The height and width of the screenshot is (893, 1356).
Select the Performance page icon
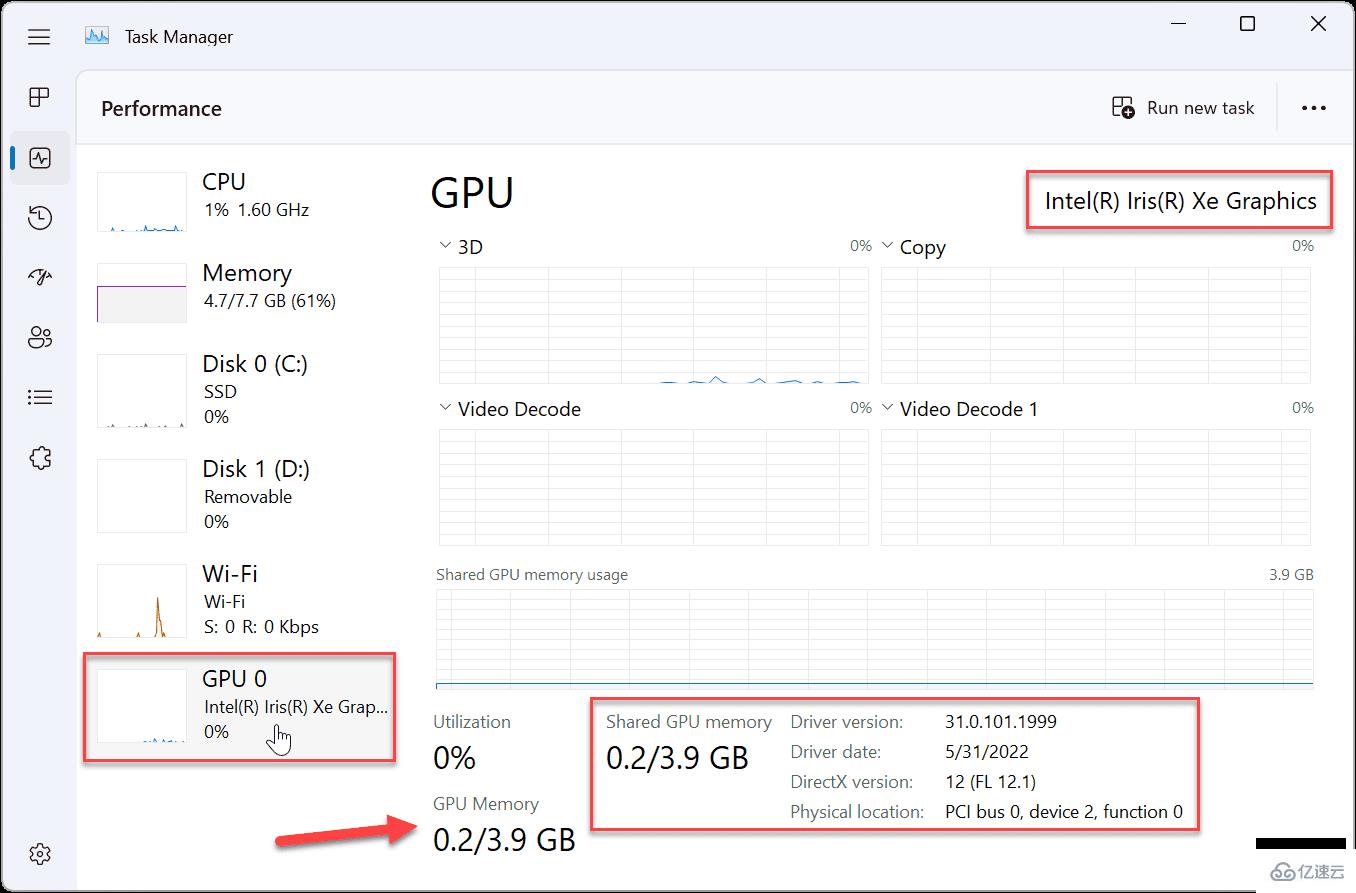pyautogui.click(x=40, y=158)
